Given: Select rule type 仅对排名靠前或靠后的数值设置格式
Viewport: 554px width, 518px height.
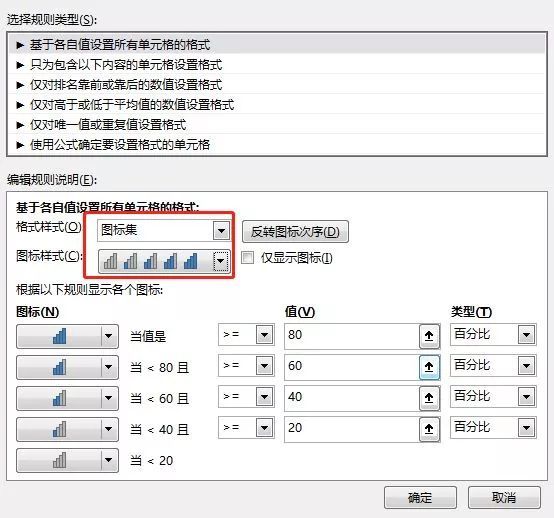Looking at the screenshot, I should click(x=277, y=85).
